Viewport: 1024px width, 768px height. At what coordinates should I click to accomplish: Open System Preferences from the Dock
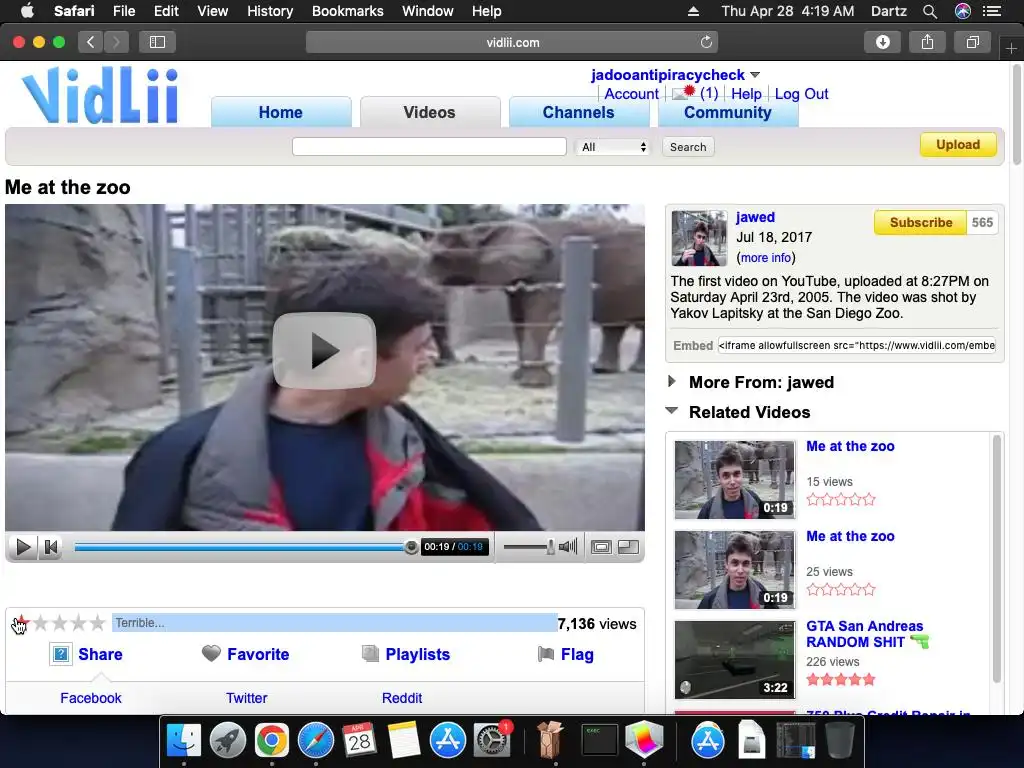pyautogui.click(x=491, y=740)
